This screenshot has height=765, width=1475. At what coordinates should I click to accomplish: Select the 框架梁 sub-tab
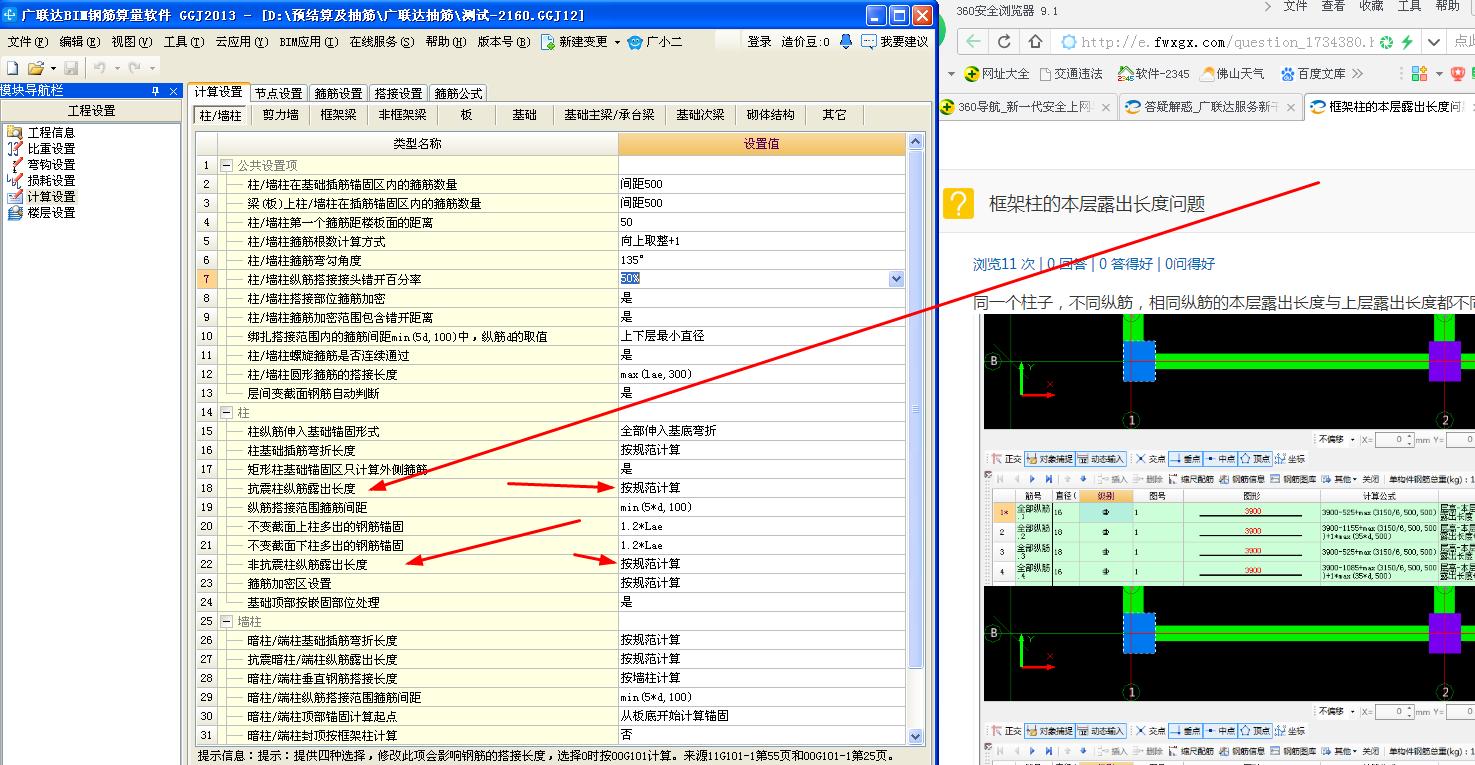click(338, 115)
